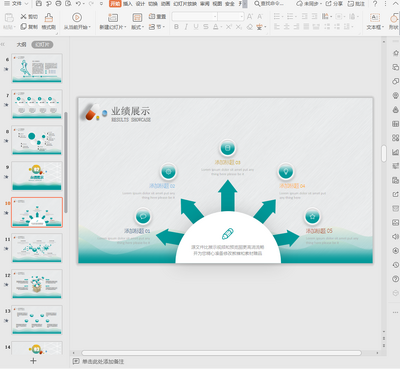This screenshot has width=400, height=369.
Task: Undo the last action
Action: [x=78, y=4]
